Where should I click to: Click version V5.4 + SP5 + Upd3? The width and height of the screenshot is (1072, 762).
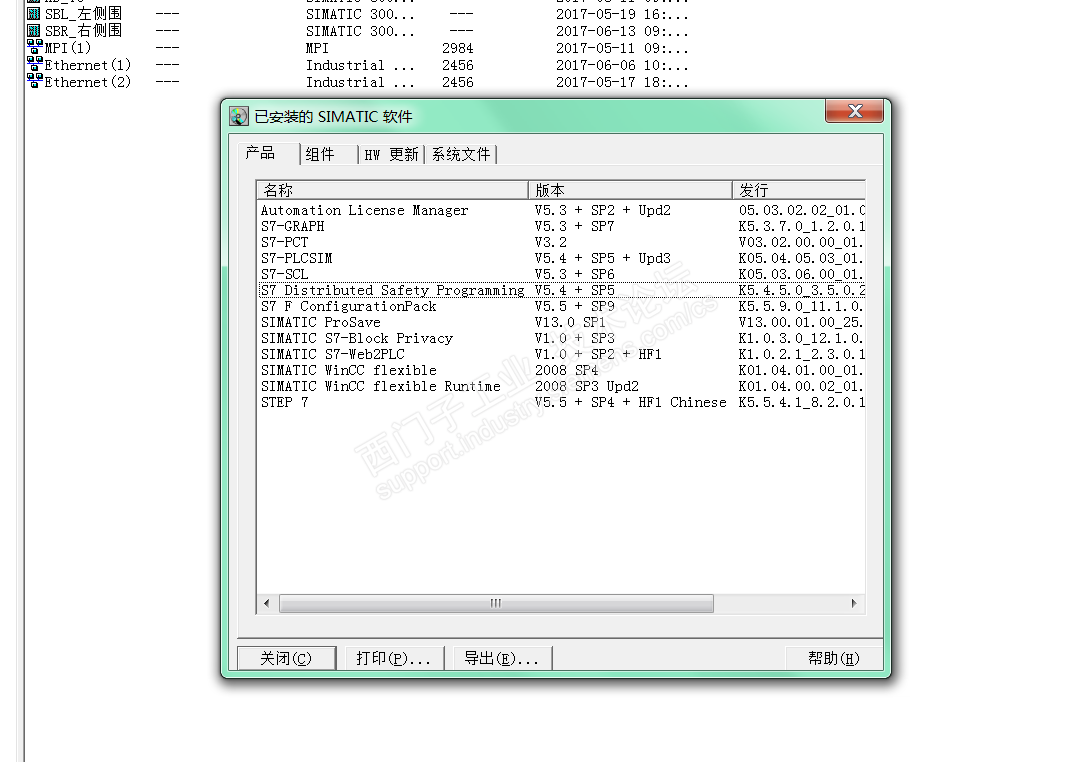602,258
